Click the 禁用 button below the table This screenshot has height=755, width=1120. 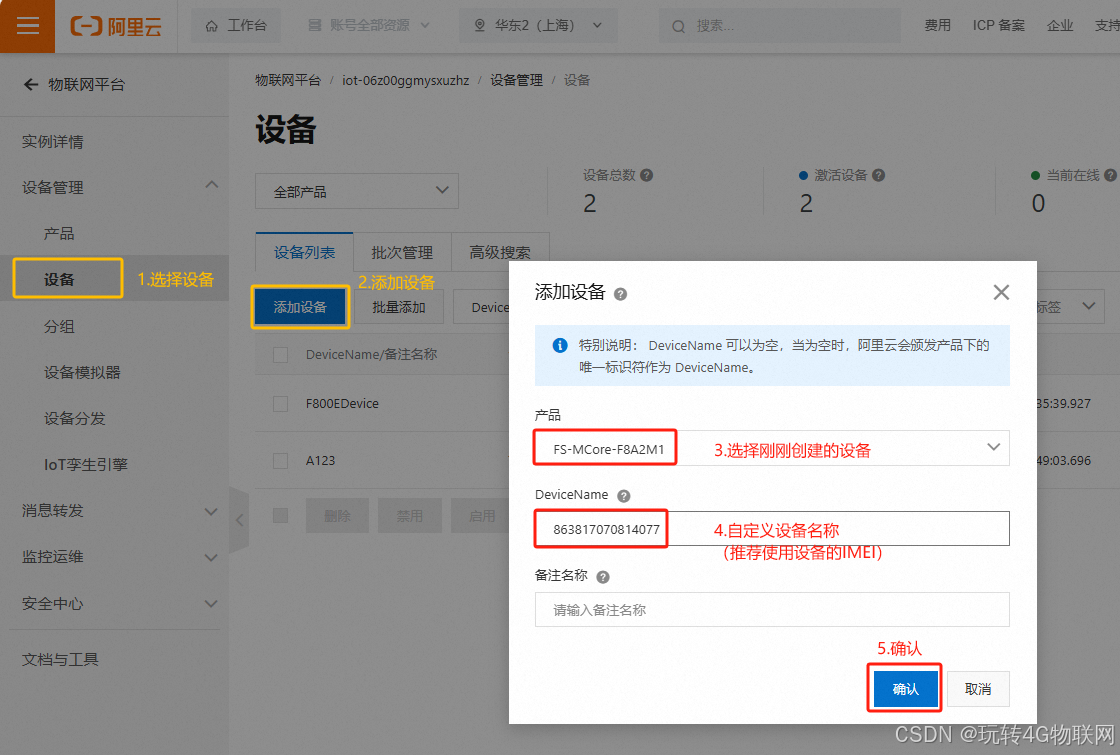[410, 516]
